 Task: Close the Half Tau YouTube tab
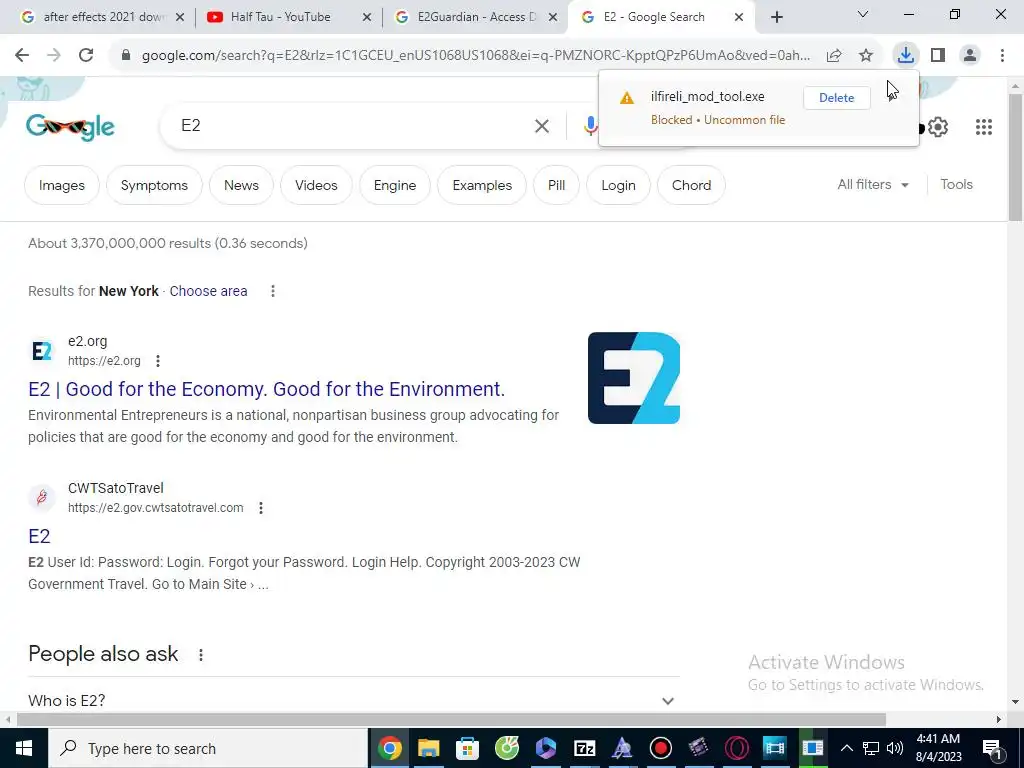click(367, 18)
